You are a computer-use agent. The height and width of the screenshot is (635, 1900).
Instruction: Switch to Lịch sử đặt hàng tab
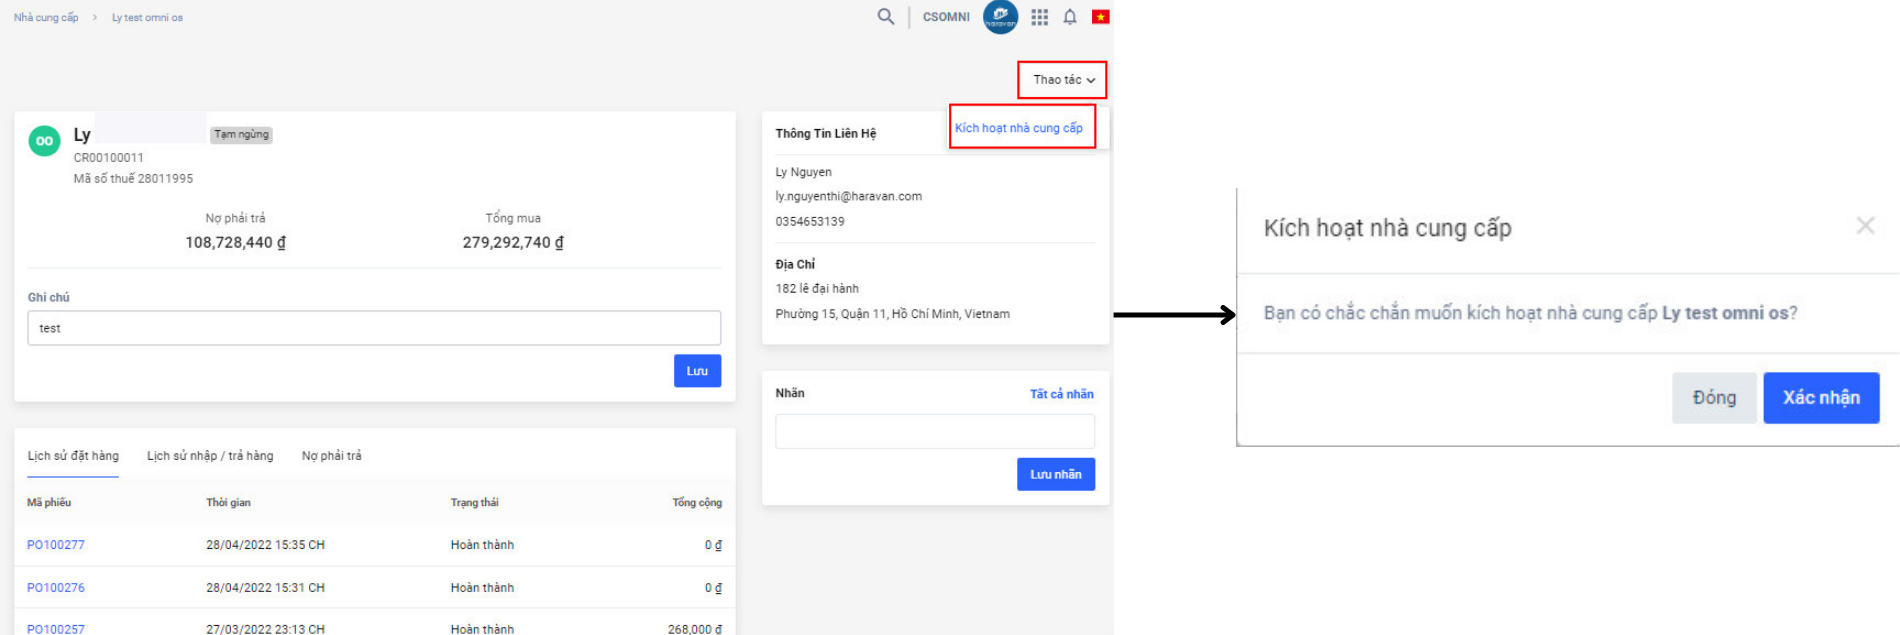coord(73,456)
